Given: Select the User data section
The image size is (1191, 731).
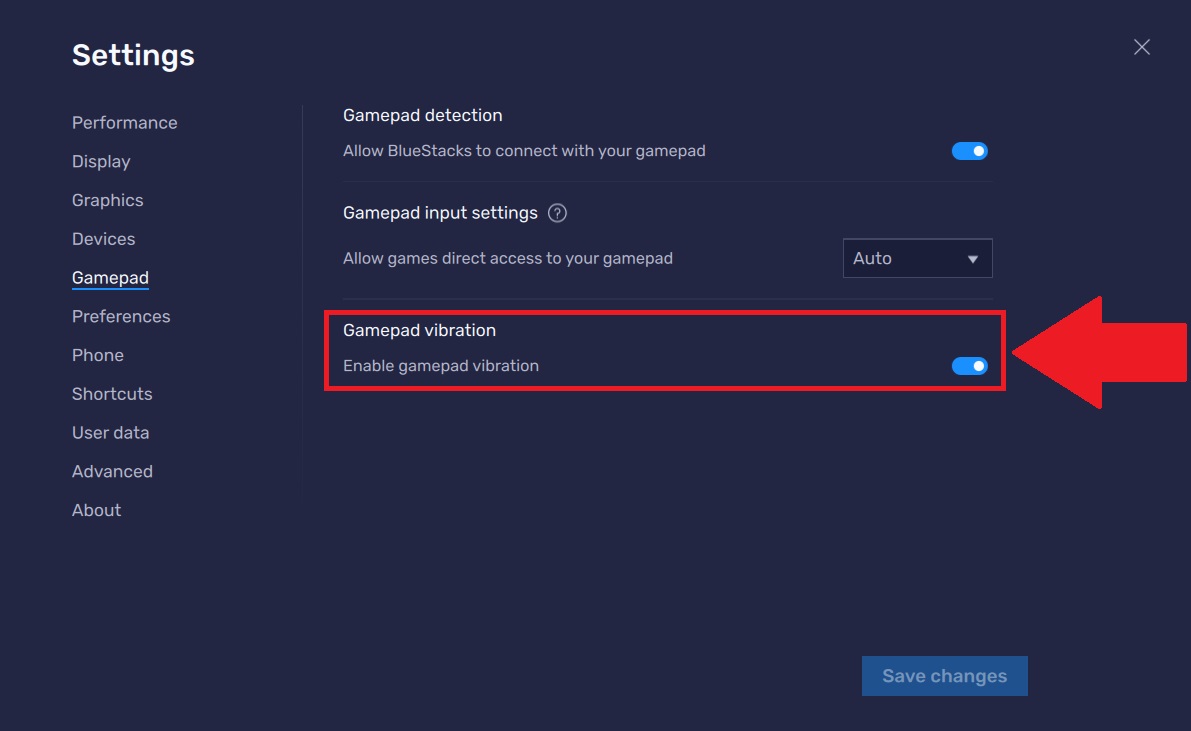Looking at the screenshot, I should click(x=110, y=433).
